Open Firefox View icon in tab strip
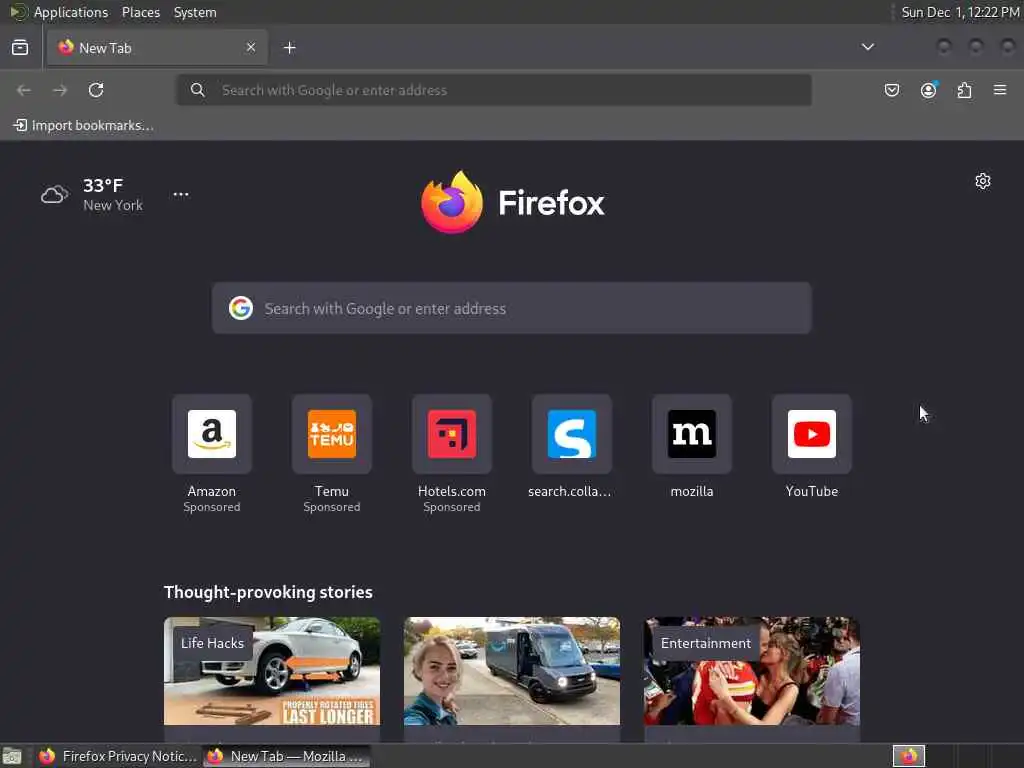Viewport: 1024px width, 768px height. coord(20,48)
